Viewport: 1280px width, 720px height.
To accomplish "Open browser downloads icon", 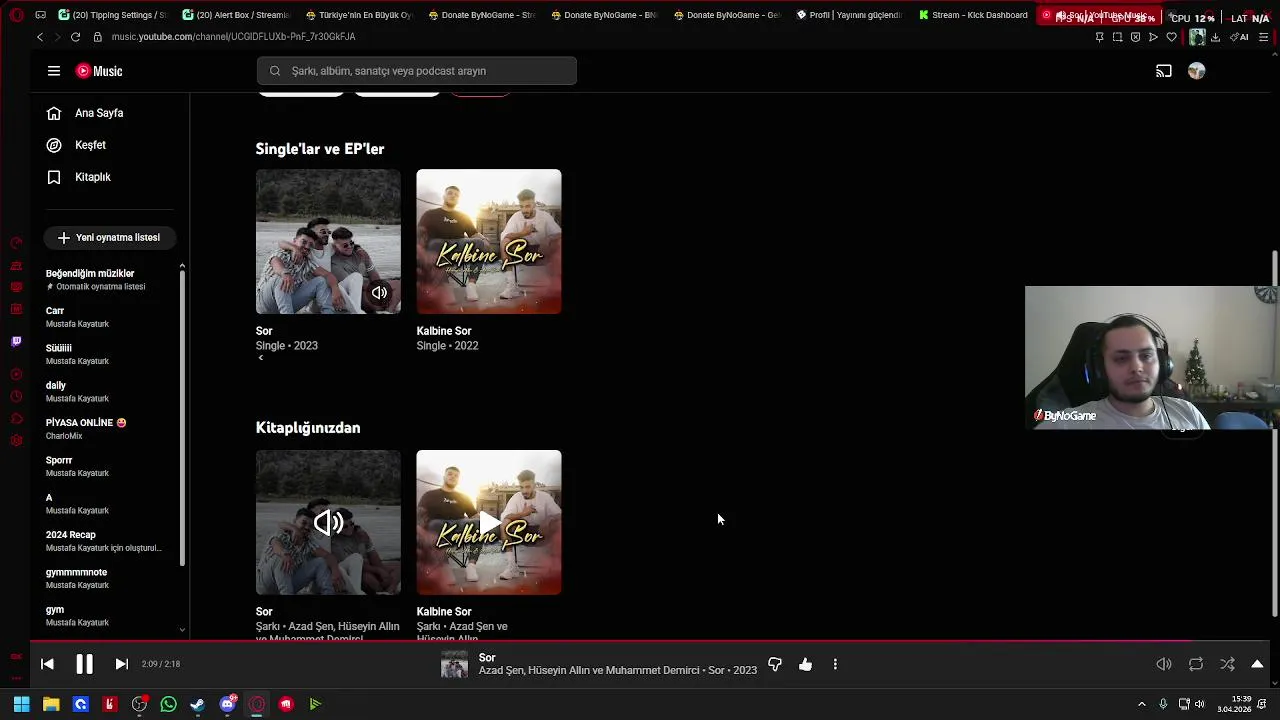I will coord(1215,37).
